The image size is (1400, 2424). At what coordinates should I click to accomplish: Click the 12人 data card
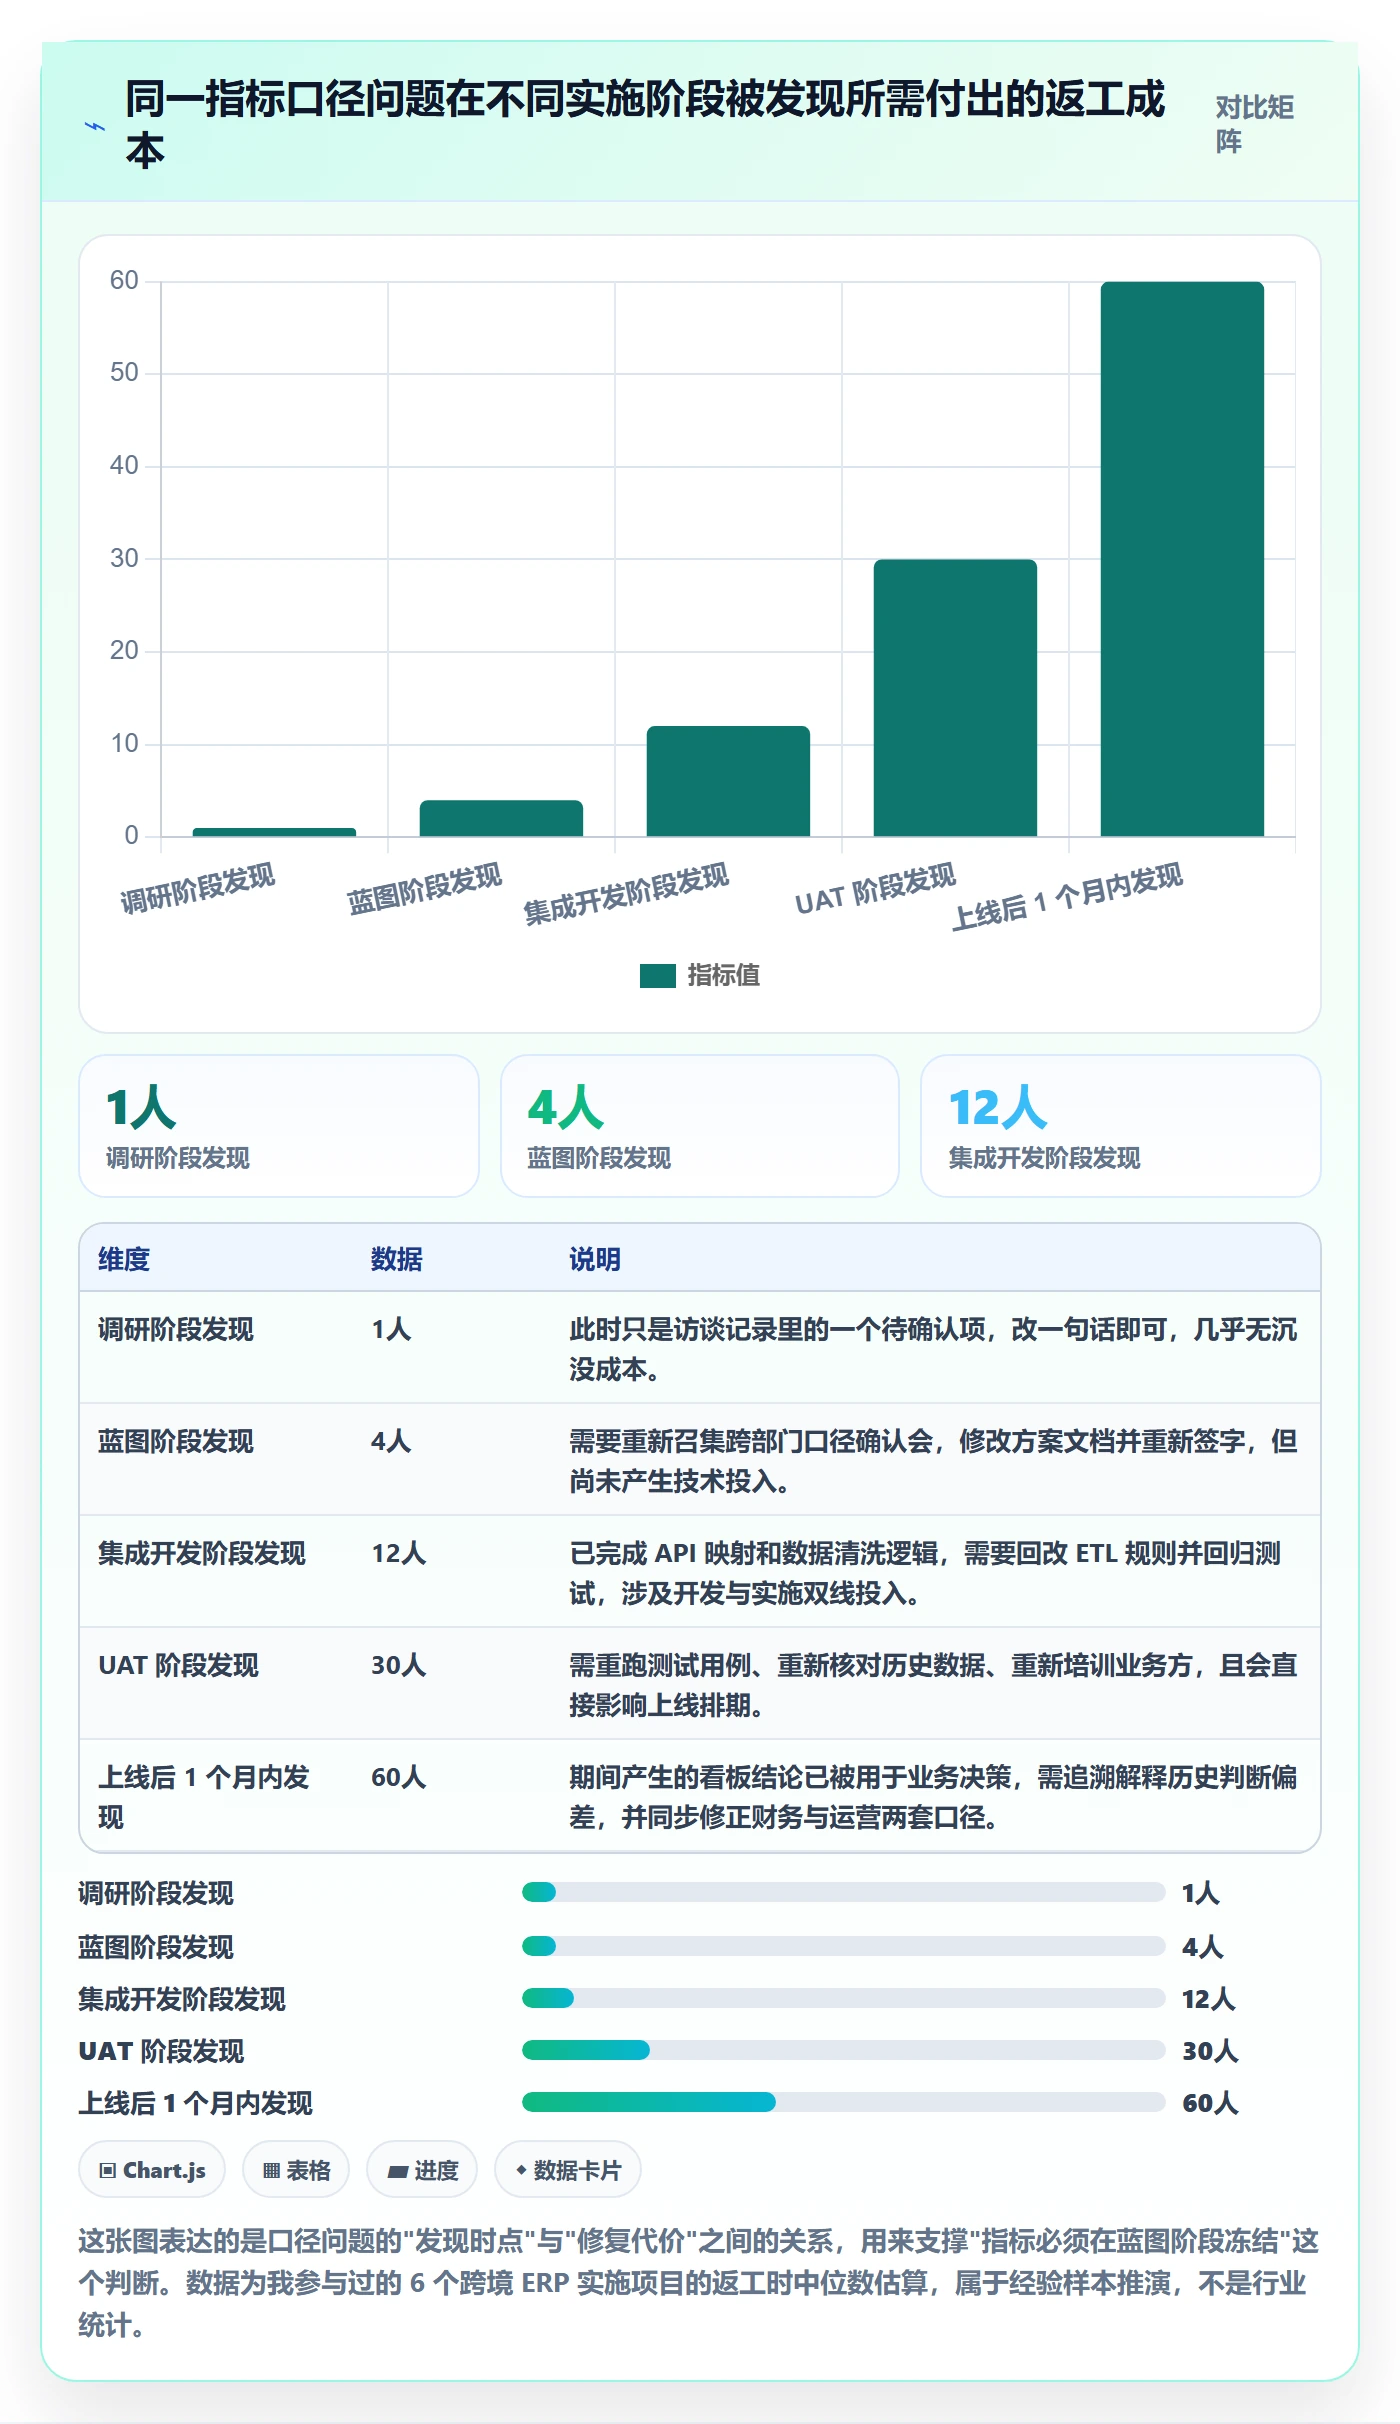pyautogui.click(x=1121, y=1126)
